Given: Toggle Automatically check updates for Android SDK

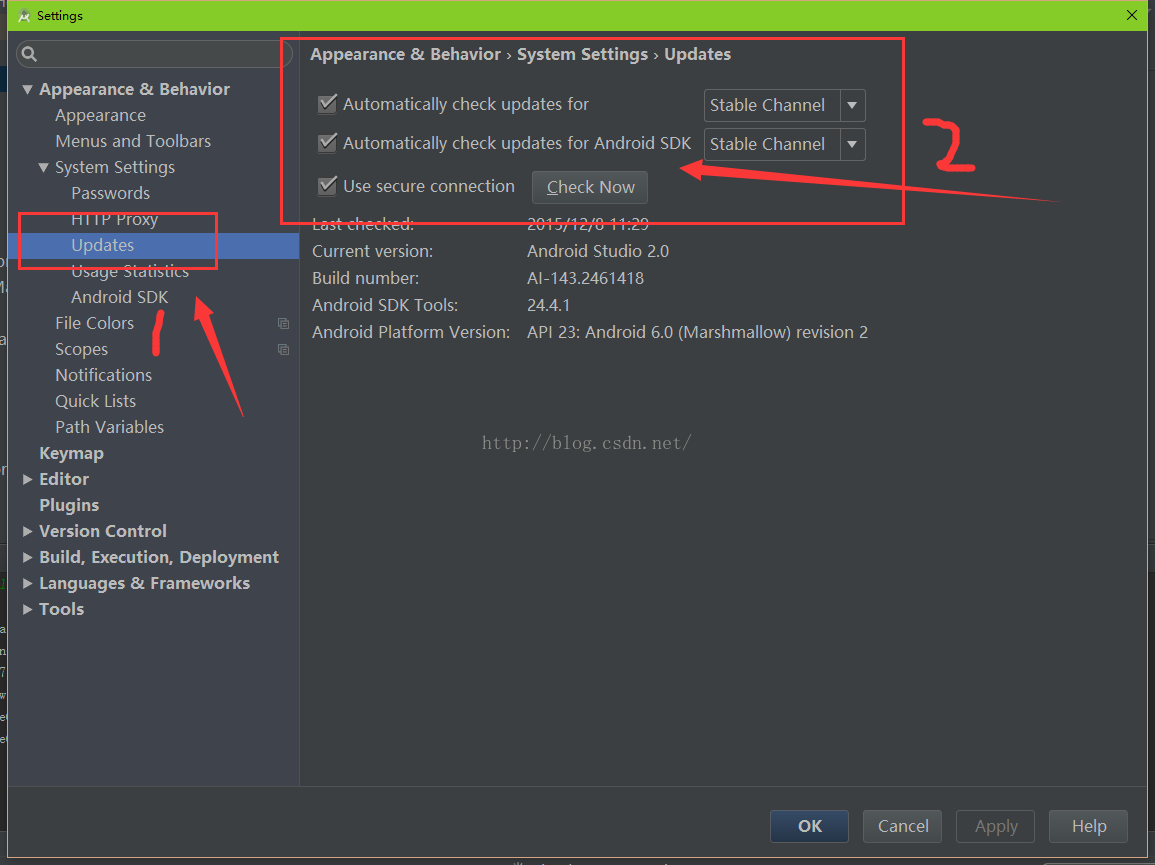Looking at the screenshot, I should [327, 143].
